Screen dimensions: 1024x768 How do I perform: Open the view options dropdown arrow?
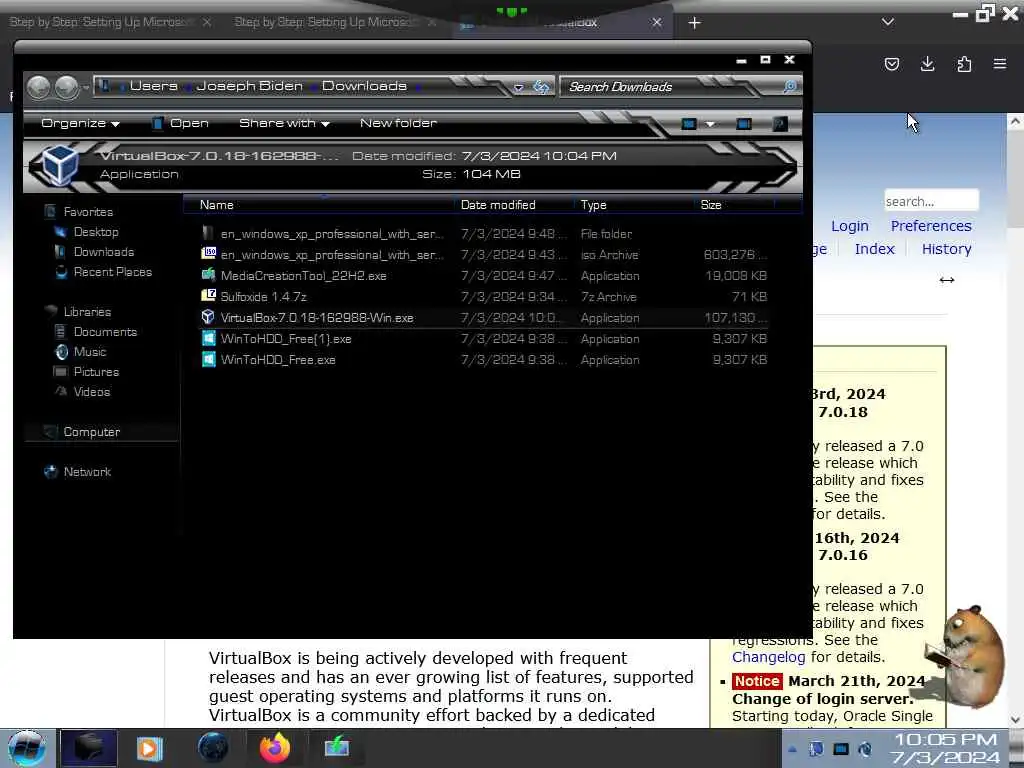coord(710,124)
